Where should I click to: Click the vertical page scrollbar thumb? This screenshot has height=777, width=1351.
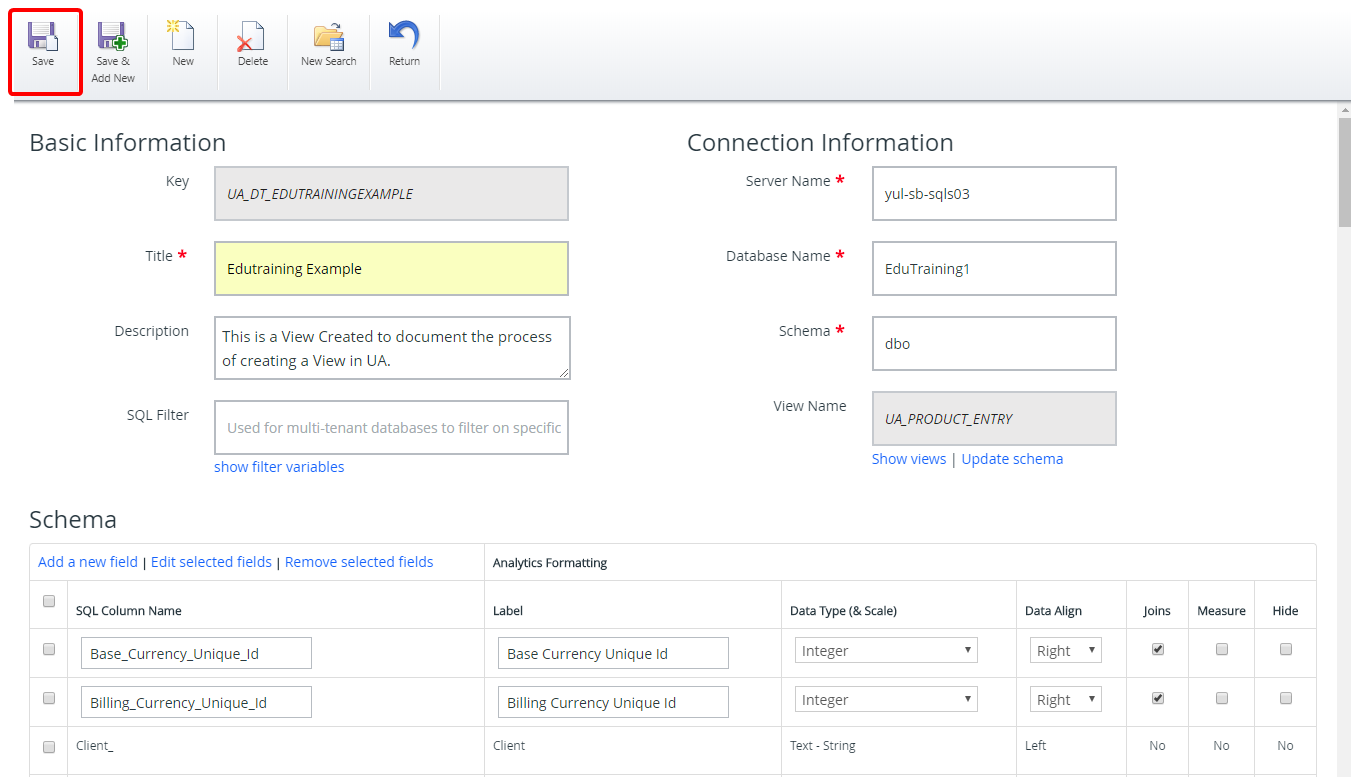coord(1344,172)
